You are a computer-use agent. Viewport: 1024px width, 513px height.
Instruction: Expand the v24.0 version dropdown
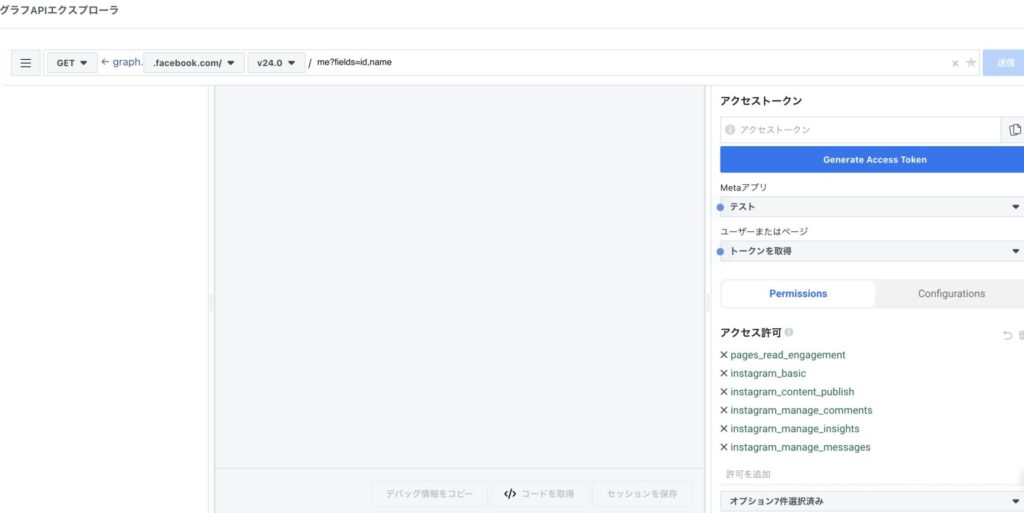(276, 63)
